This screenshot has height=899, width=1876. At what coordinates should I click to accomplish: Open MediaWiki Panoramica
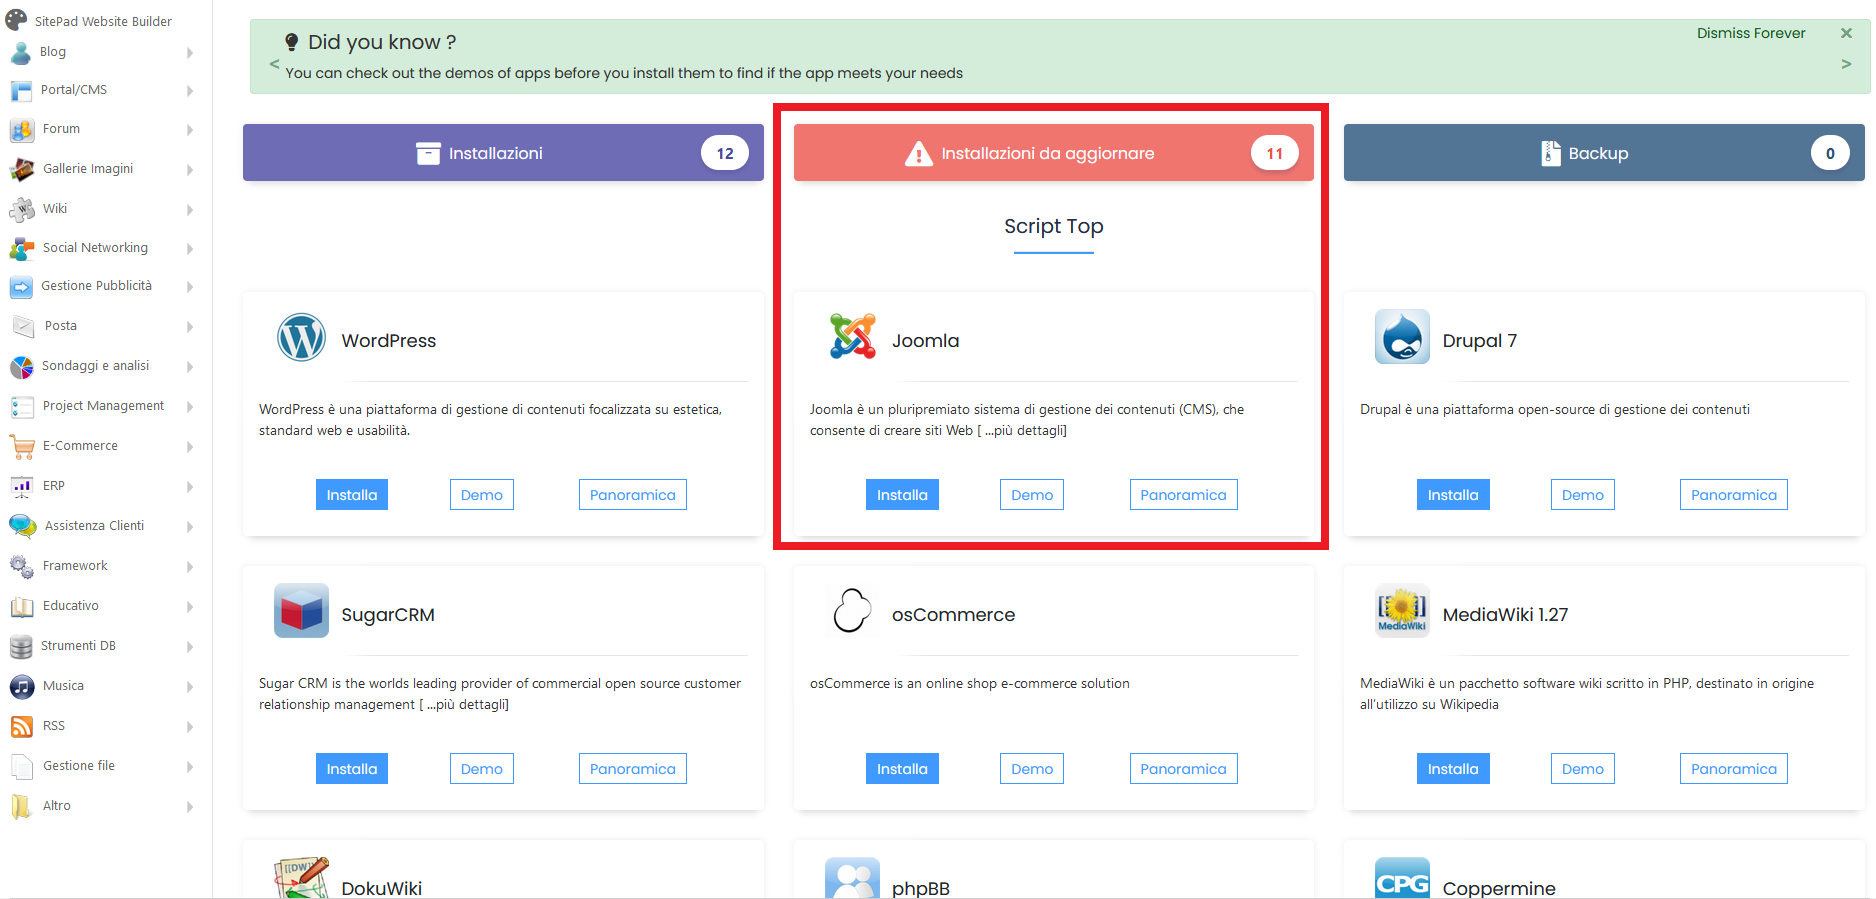[1734, 769]
